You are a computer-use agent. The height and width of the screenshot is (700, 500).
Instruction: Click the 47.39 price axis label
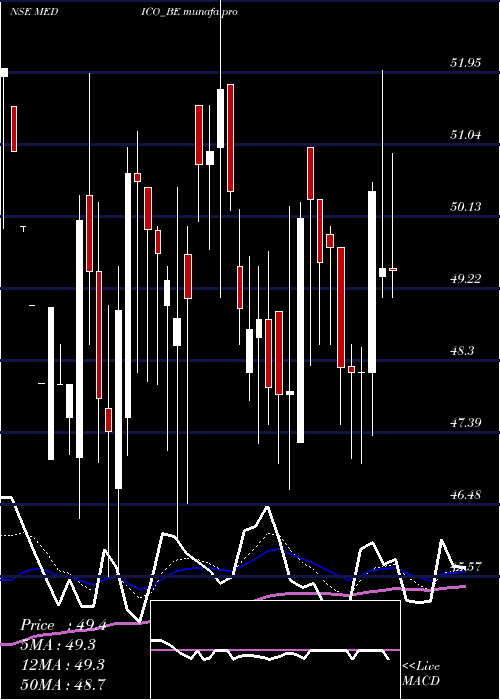point(466,422)
